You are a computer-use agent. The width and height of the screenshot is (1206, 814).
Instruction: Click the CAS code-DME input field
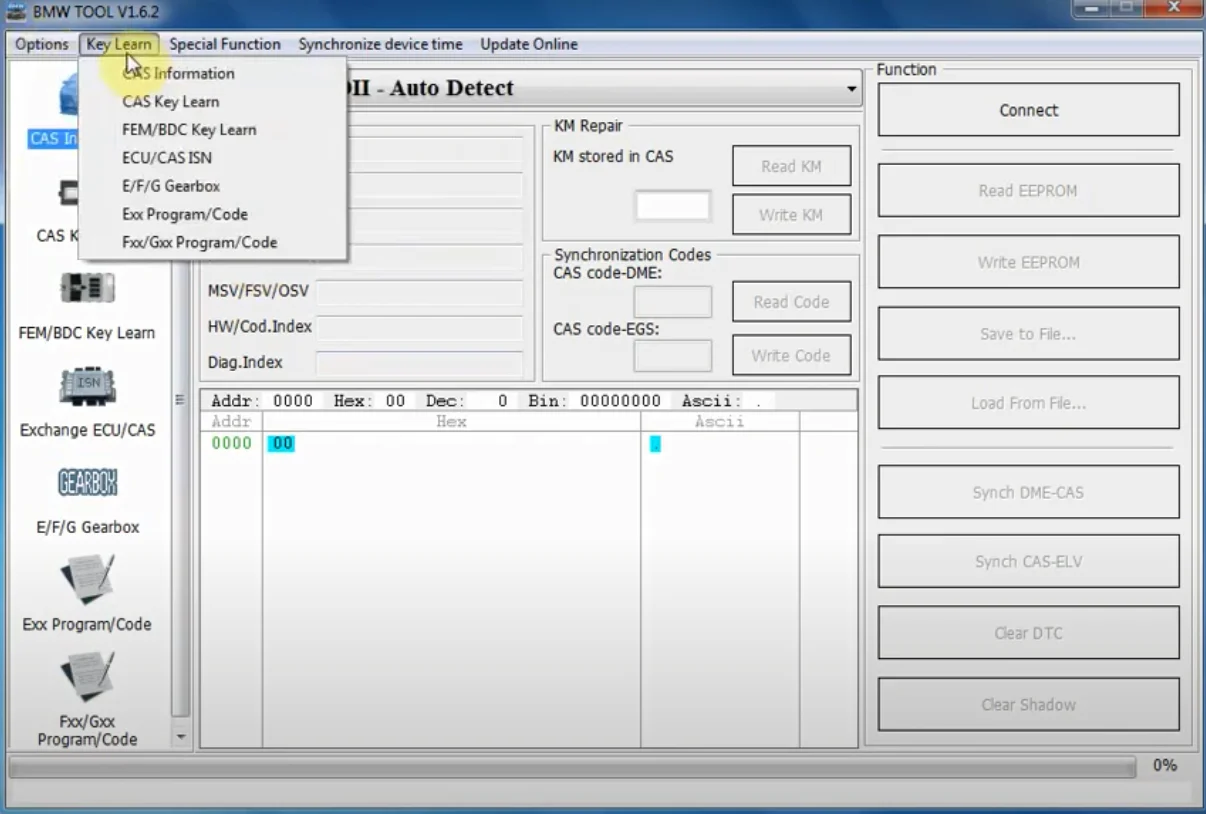673,302
